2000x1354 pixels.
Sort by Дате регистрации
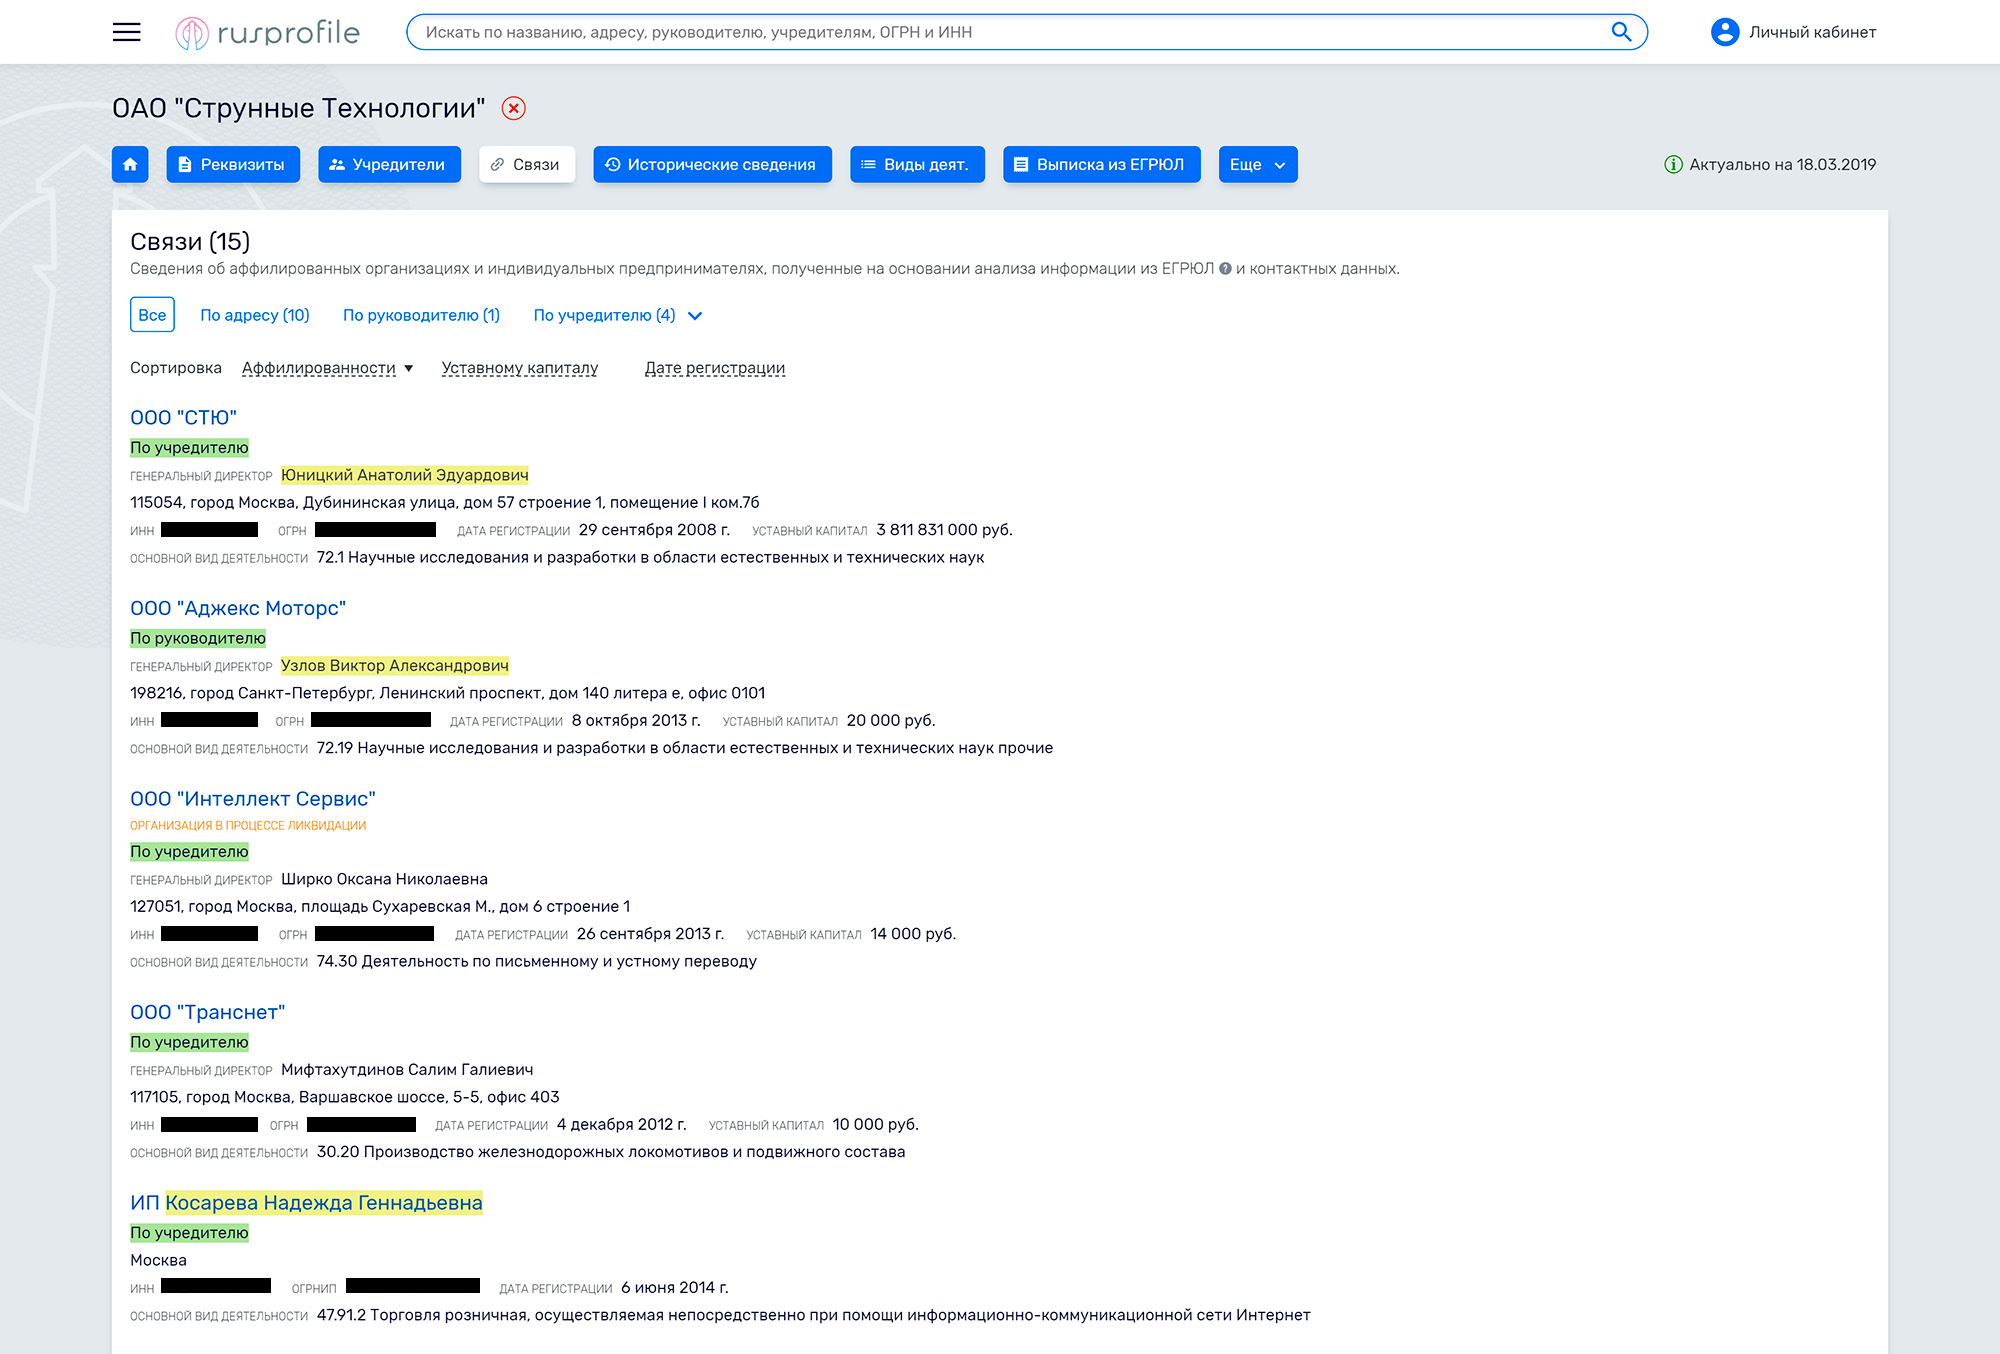(715, 368)
